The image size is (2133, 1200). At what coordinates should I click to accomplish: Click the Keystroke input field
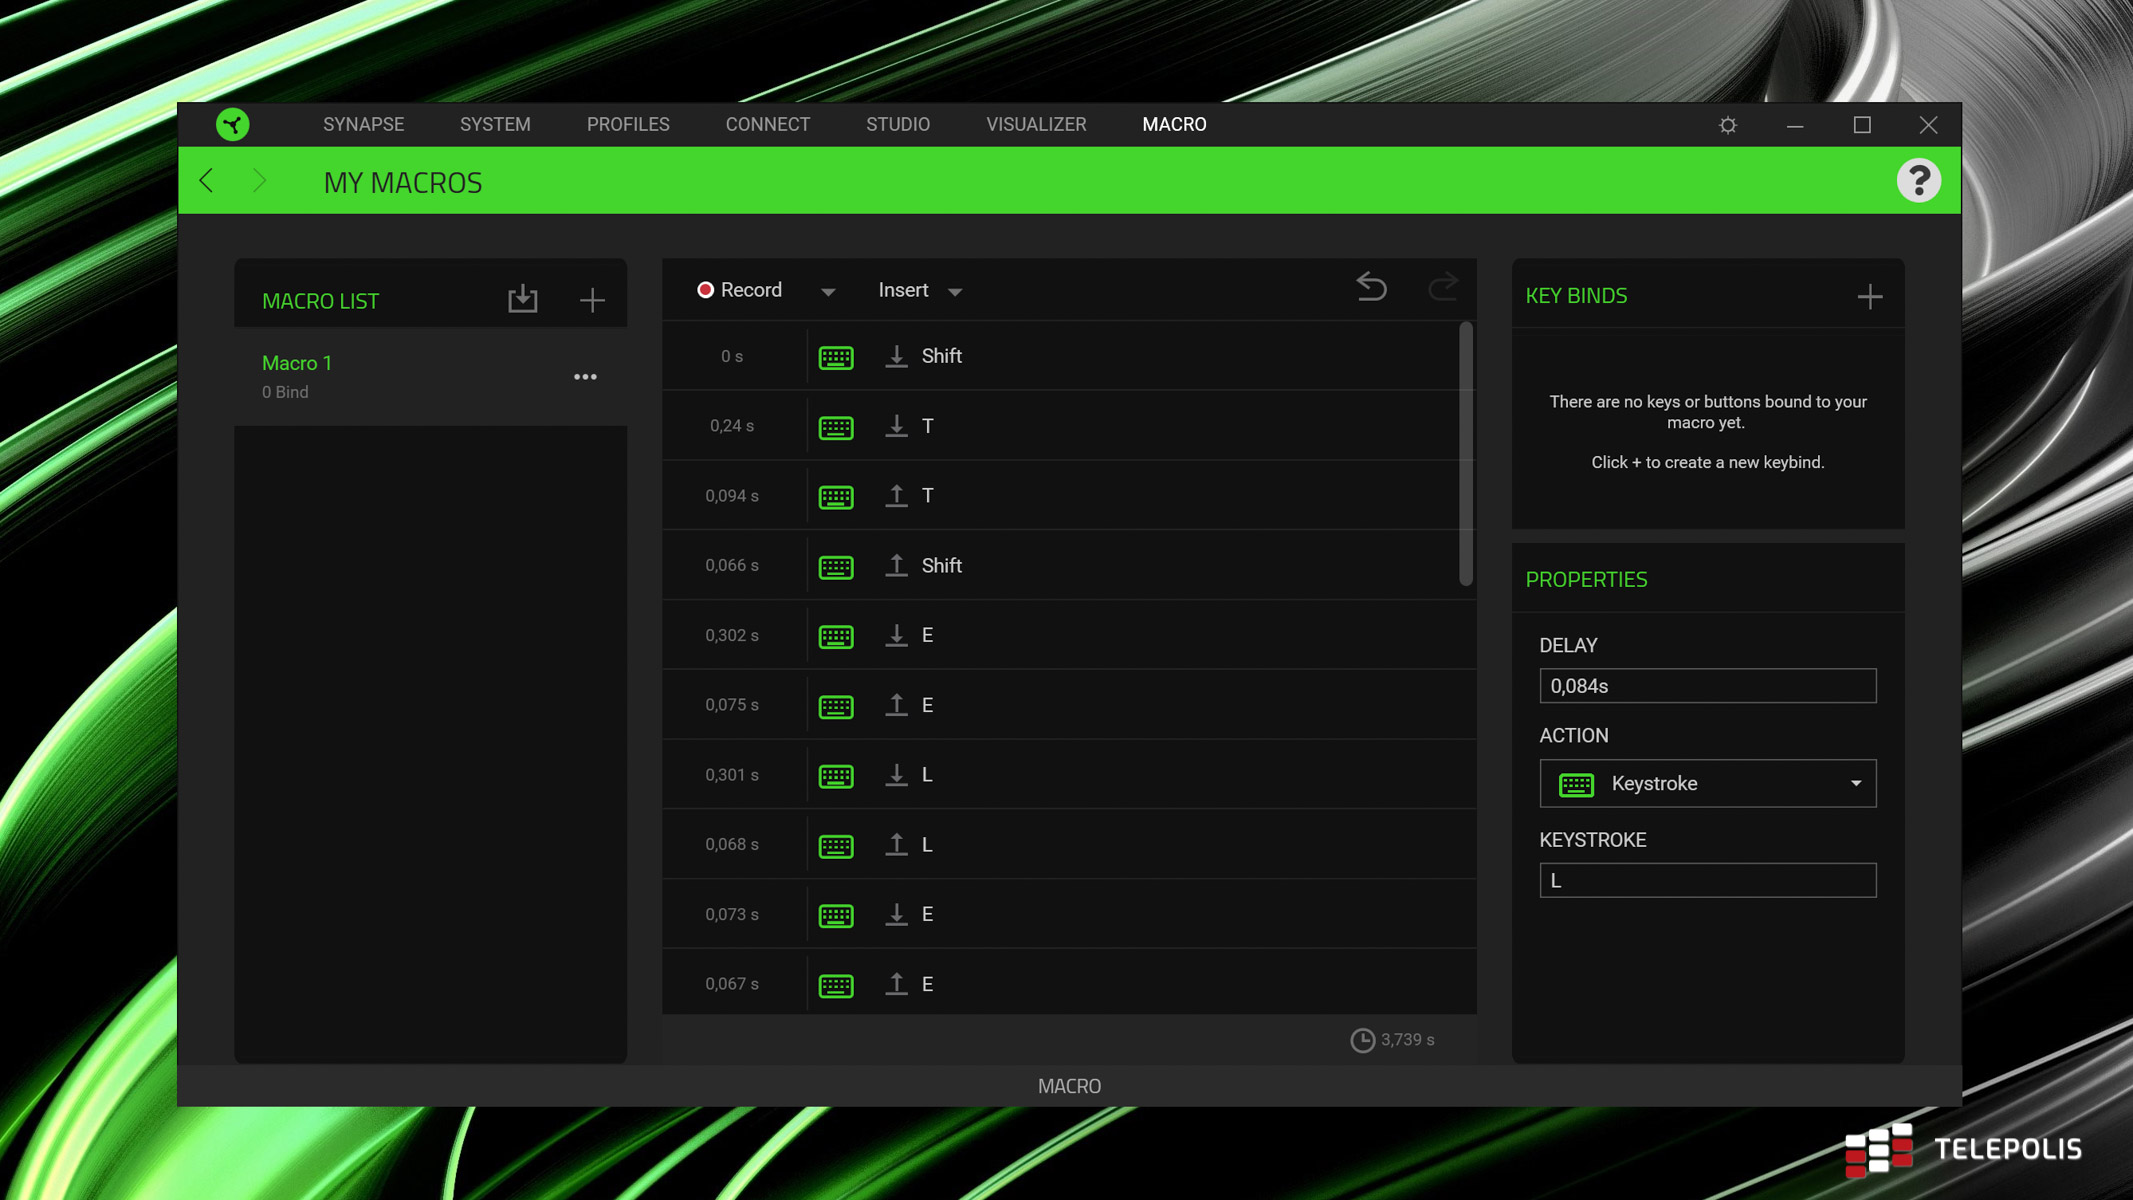(1707, 880)
